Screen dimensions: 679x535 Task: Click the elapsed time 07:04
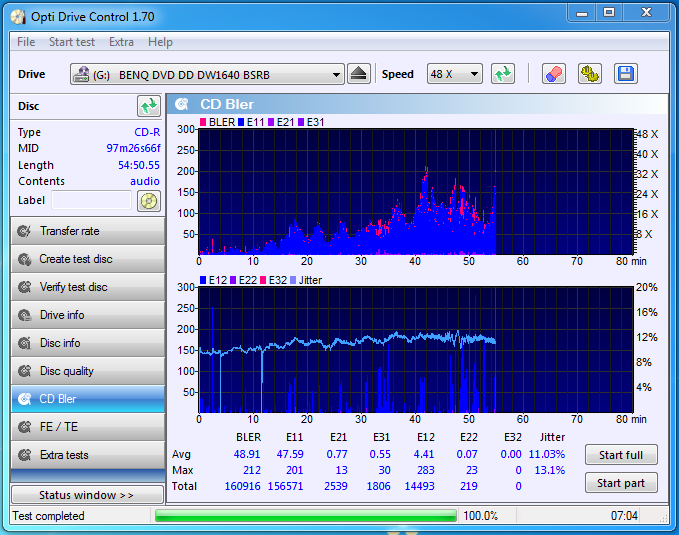[624, 516]
